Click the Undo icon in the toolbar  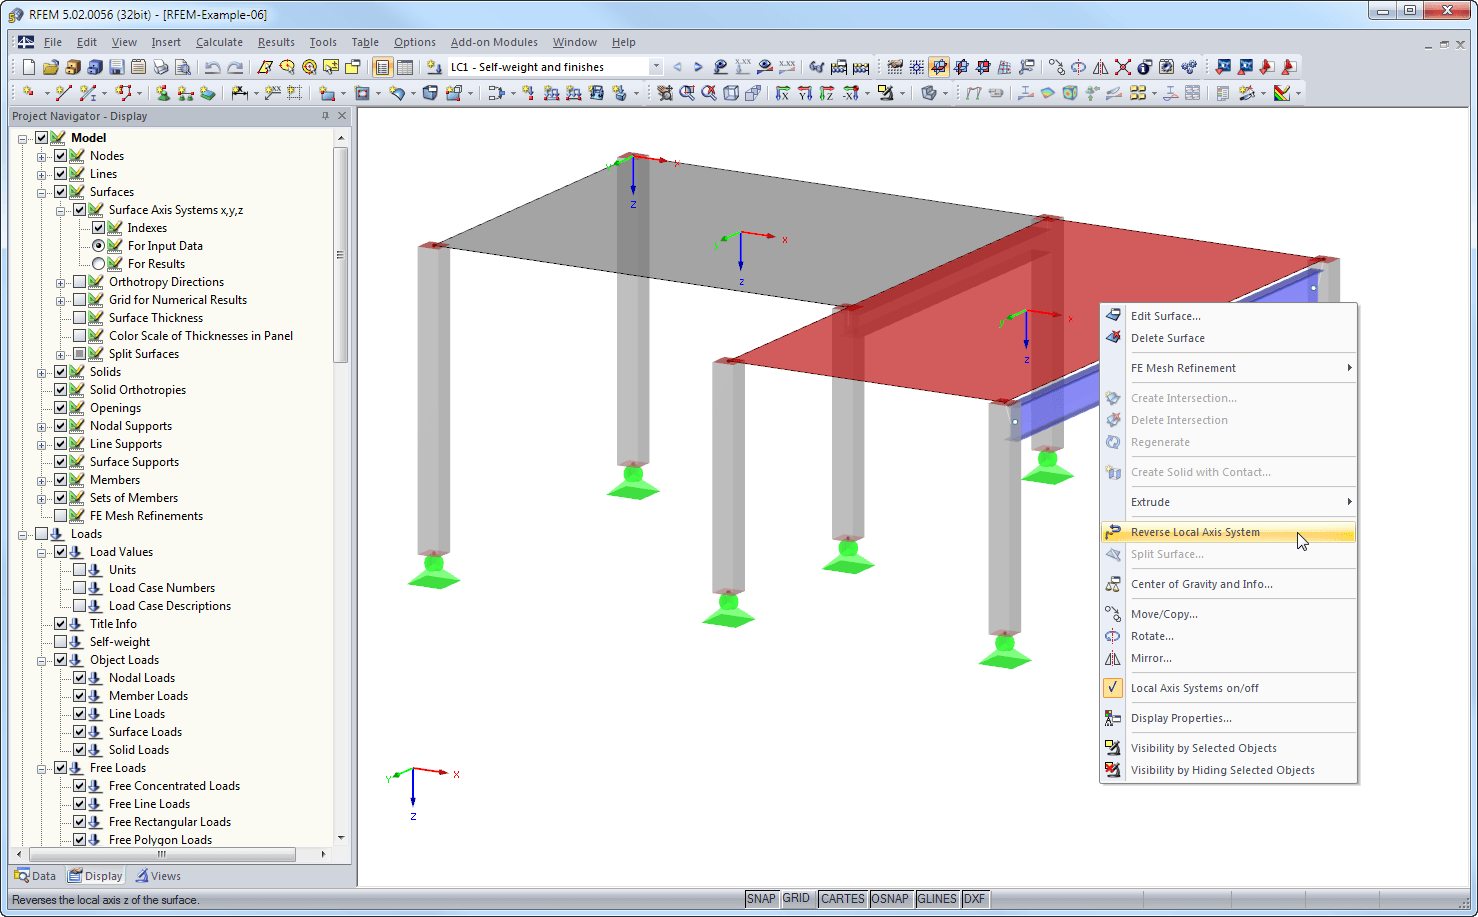coord(212,66)
